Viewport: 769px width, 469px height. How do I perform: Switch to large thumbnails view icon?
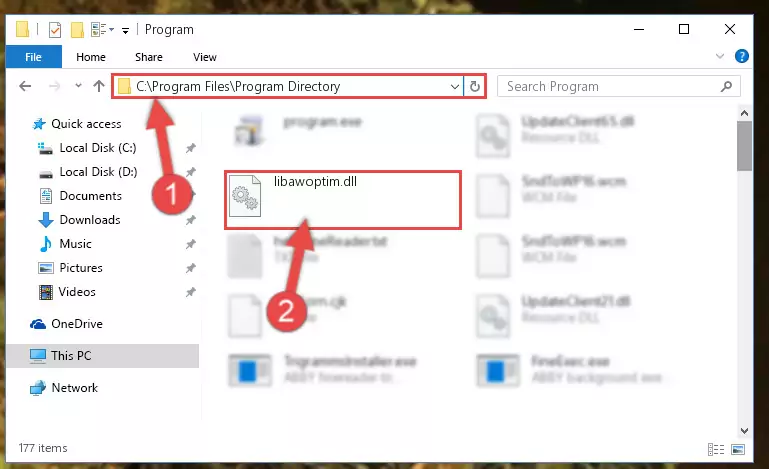pos(738,449)
